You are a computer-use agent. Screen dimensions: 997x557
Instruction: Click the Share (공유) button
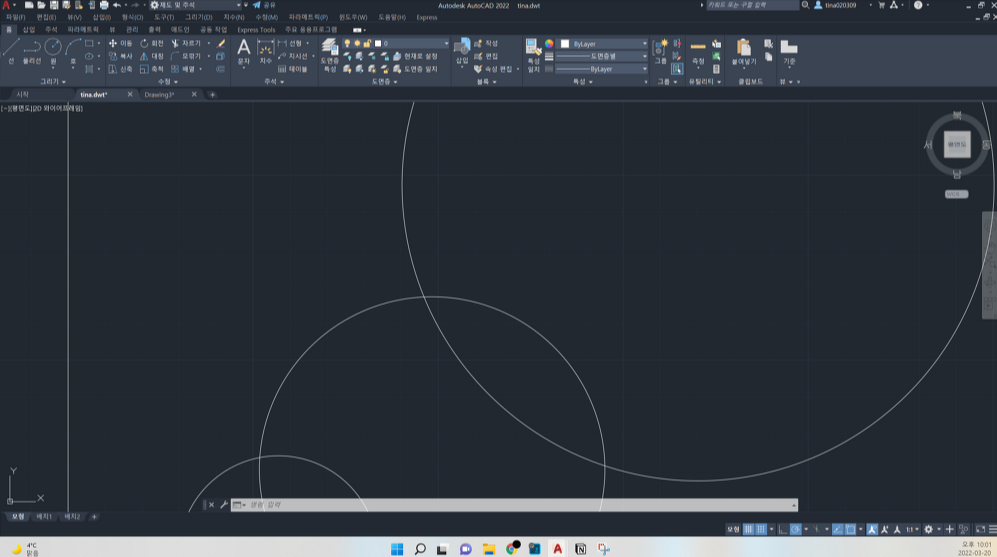pyautogui.click(x=264, y=5)
